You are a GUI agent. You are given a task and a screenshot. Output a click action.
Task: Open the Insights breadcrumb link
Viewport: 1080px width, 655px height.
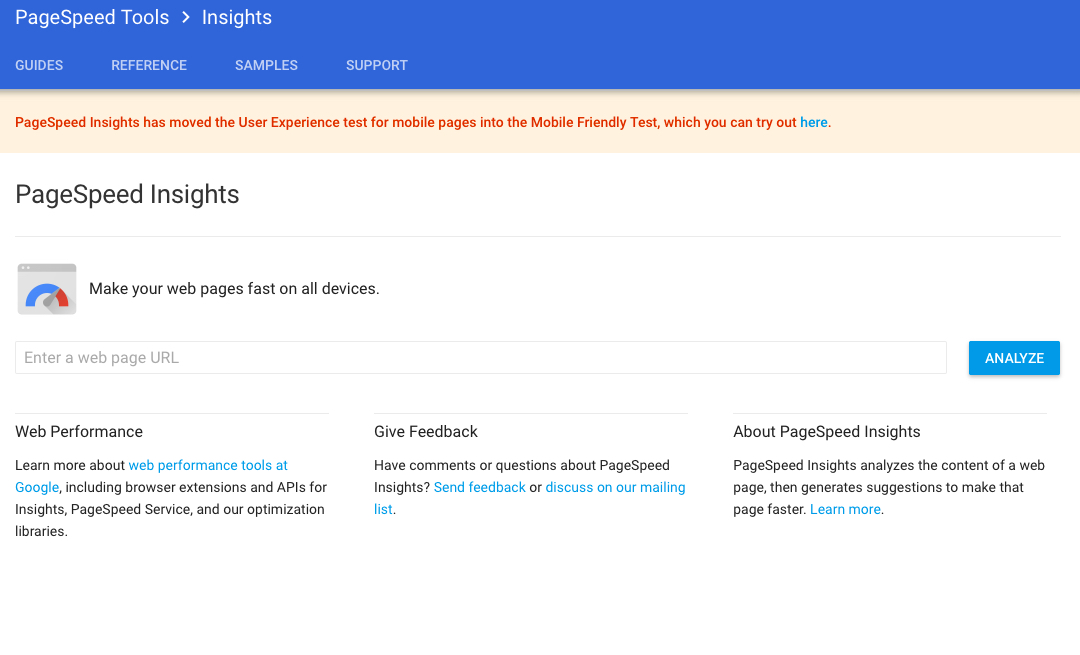pos(237,17)
